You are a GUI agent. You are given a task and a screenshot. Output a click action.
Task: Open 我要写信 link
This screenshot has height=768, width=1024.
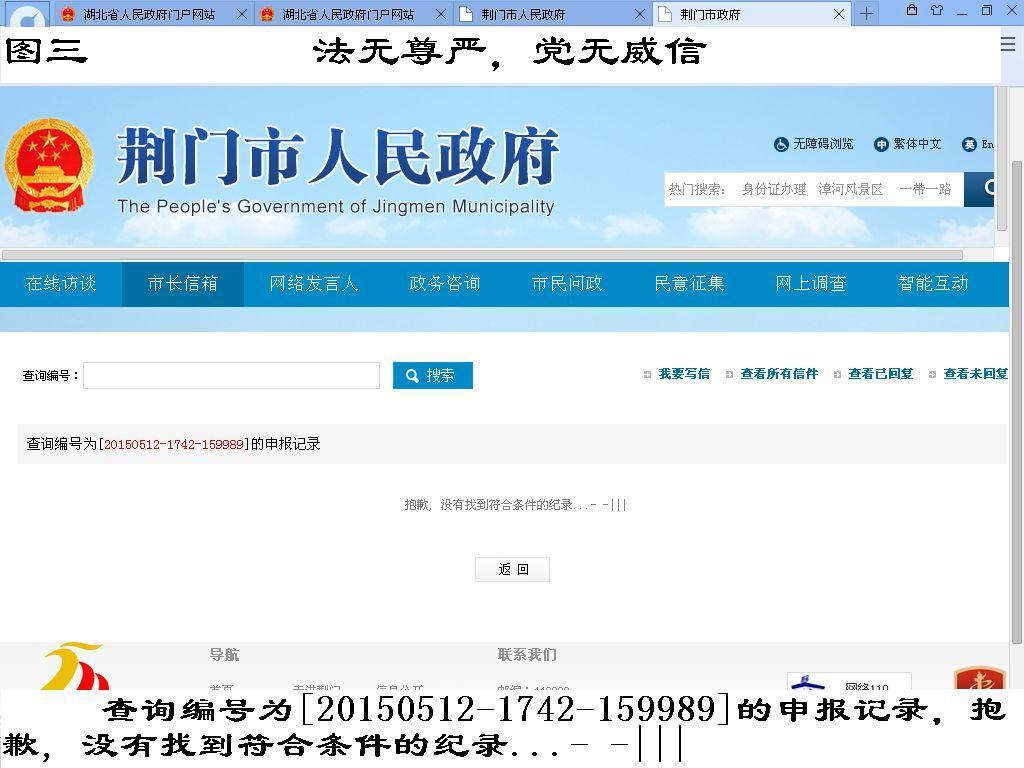tap(683, 374)
